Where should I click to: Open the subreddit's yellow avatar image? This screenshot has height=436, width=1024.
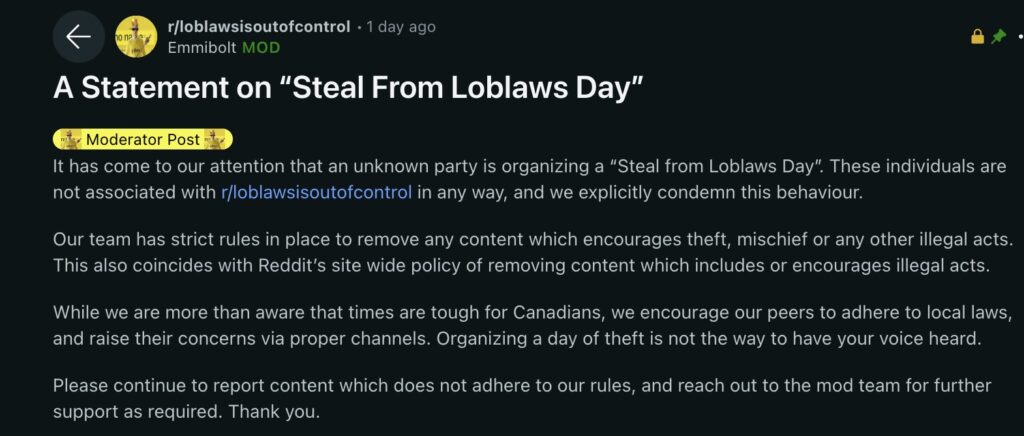click(136, 37)
